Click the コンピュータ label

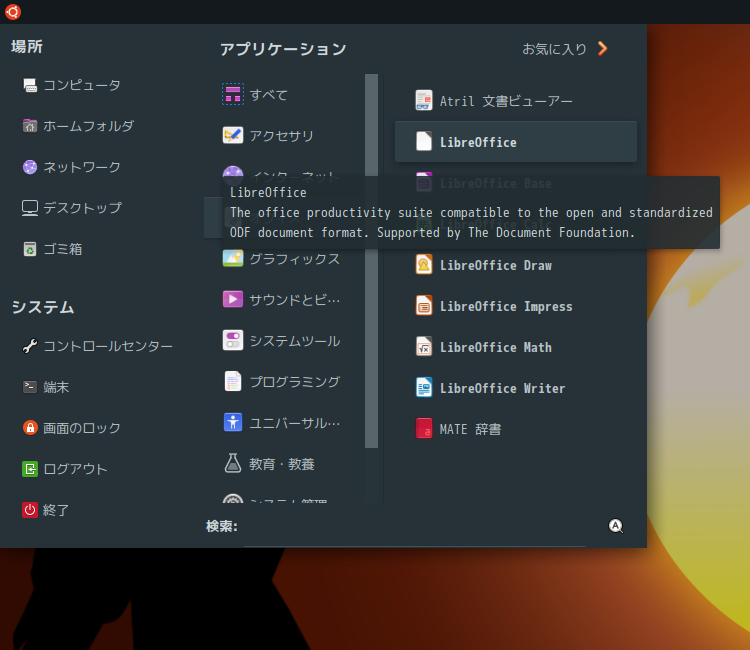[82, 86]
